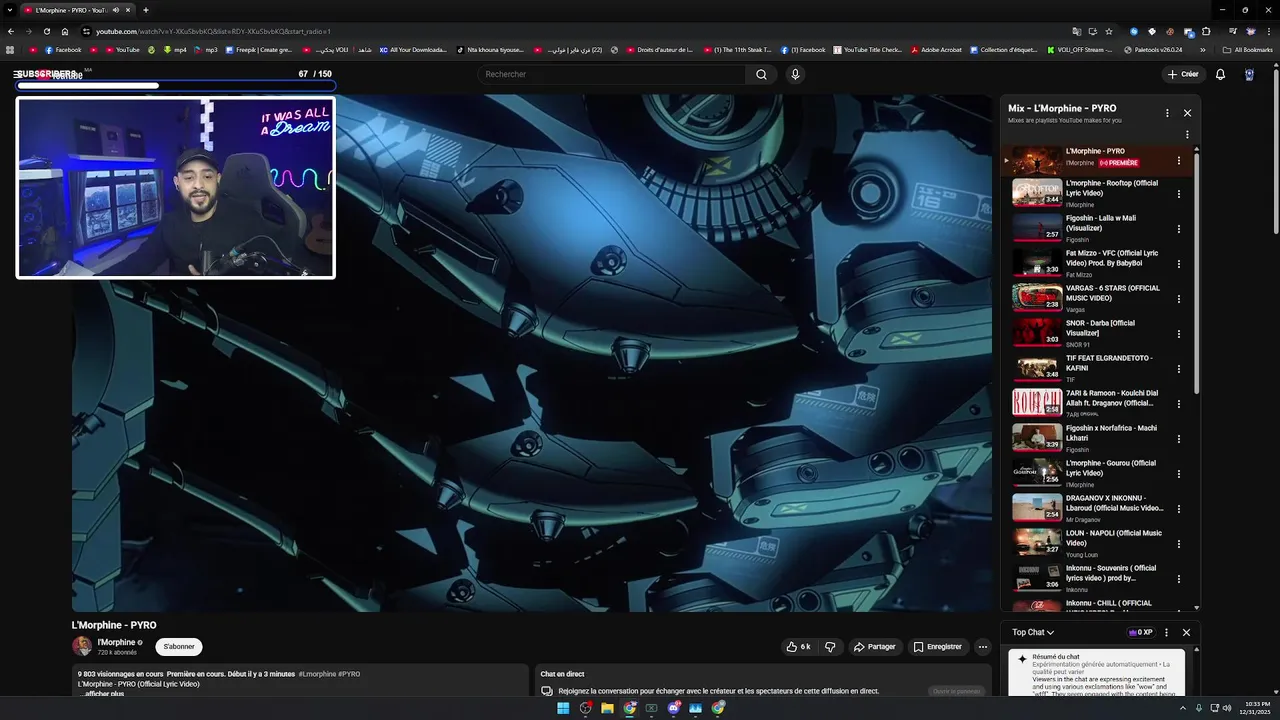Screen dimensions: 1280x720
Task: Open options menu for DRAGANOV X INKONNU - Lbaroud
Action: point(1179,509)
